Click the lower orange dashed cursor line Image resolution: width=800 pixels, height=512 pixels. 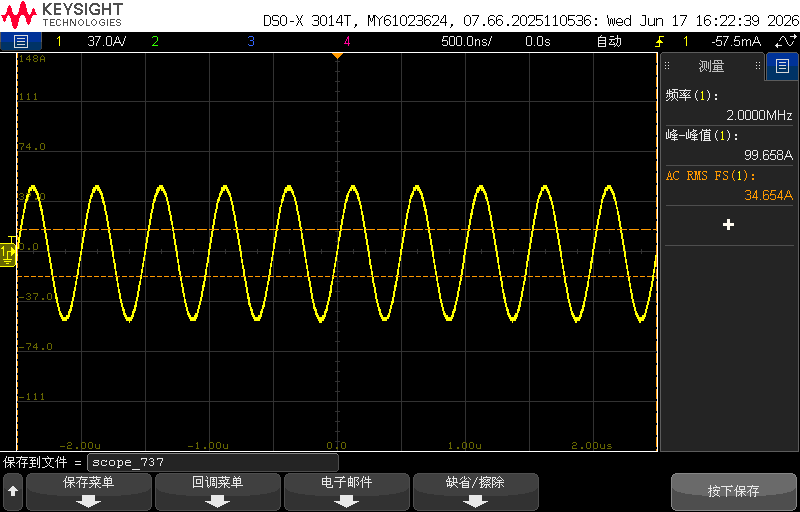337,276
